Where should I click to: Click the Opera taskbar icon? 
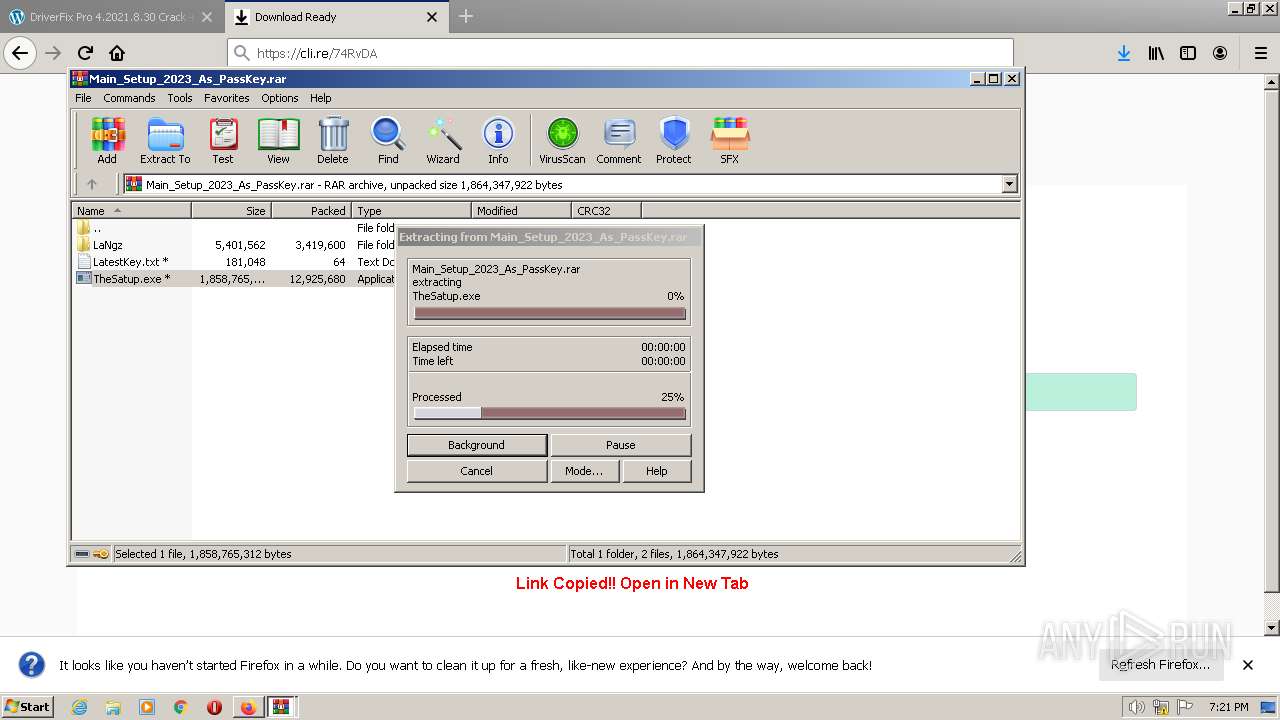click(x=214, y=707)
